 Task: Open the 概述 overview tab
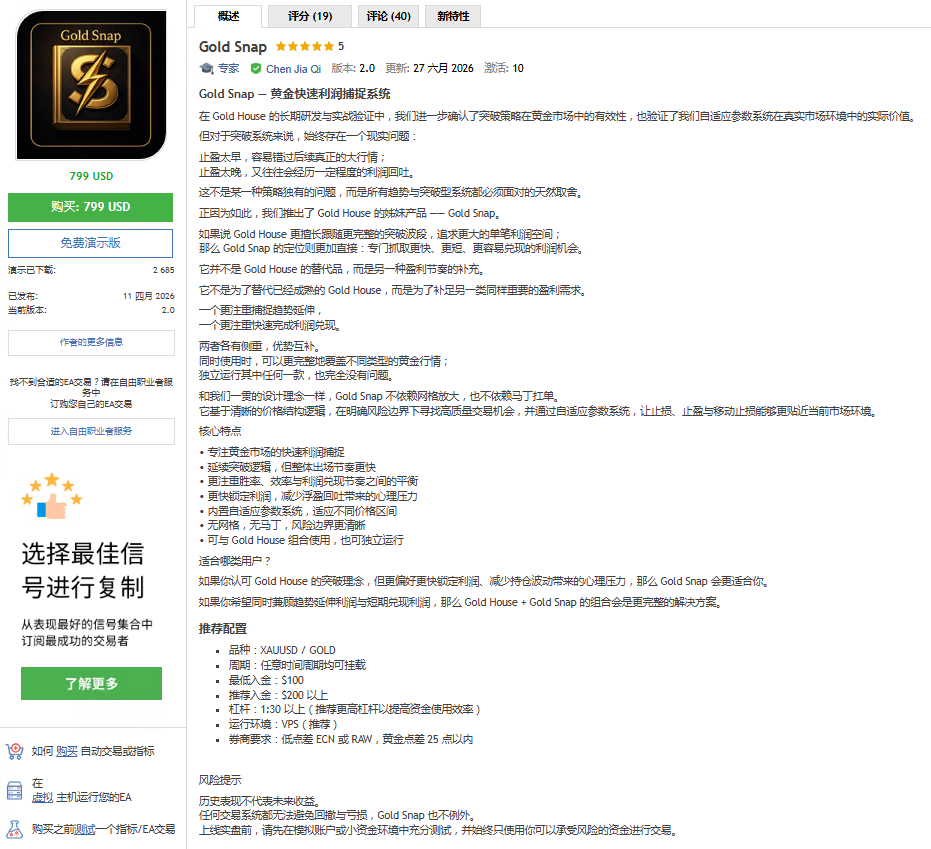(228, 16)
